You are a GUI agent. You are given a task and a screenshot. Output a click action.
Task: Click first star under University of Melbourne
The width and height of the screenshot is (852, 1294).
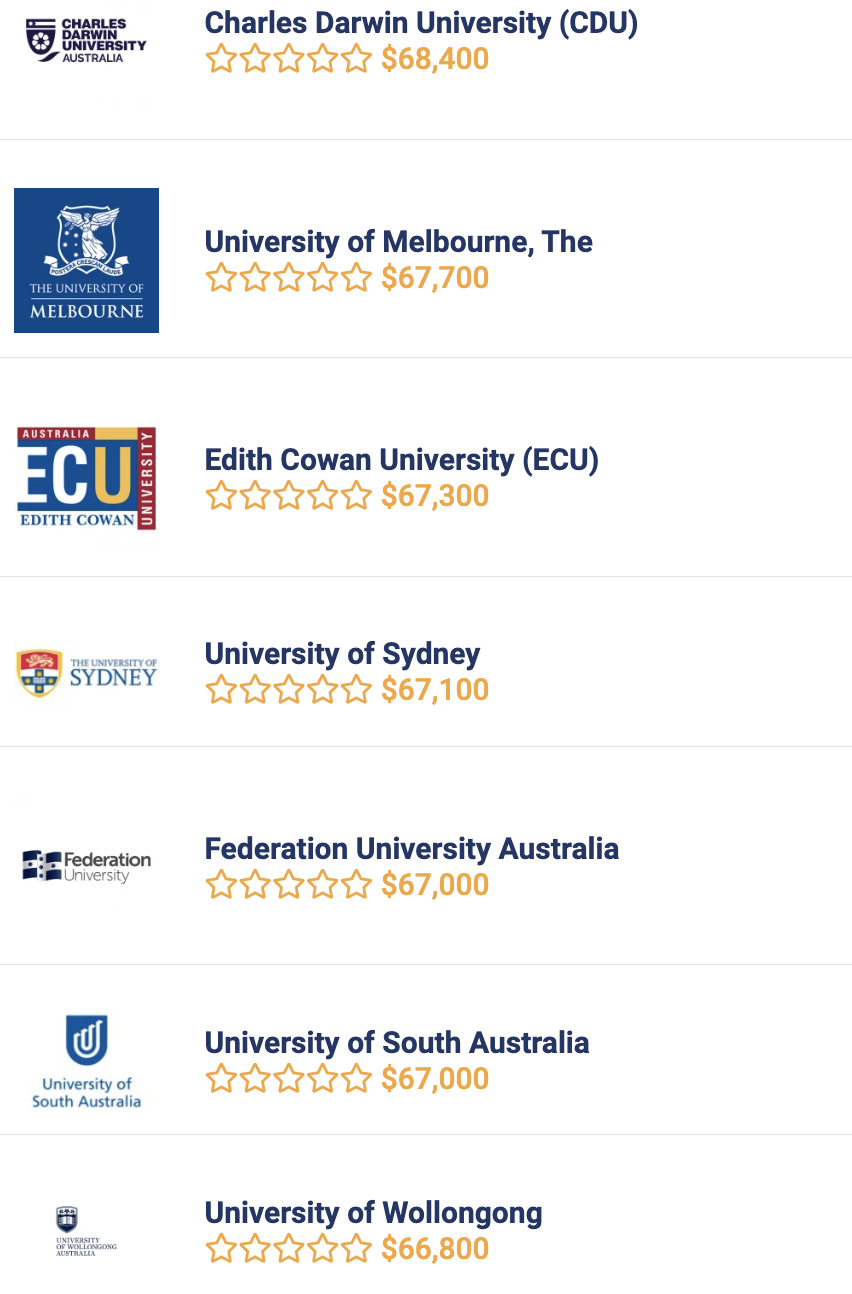[x=221, y=277]
